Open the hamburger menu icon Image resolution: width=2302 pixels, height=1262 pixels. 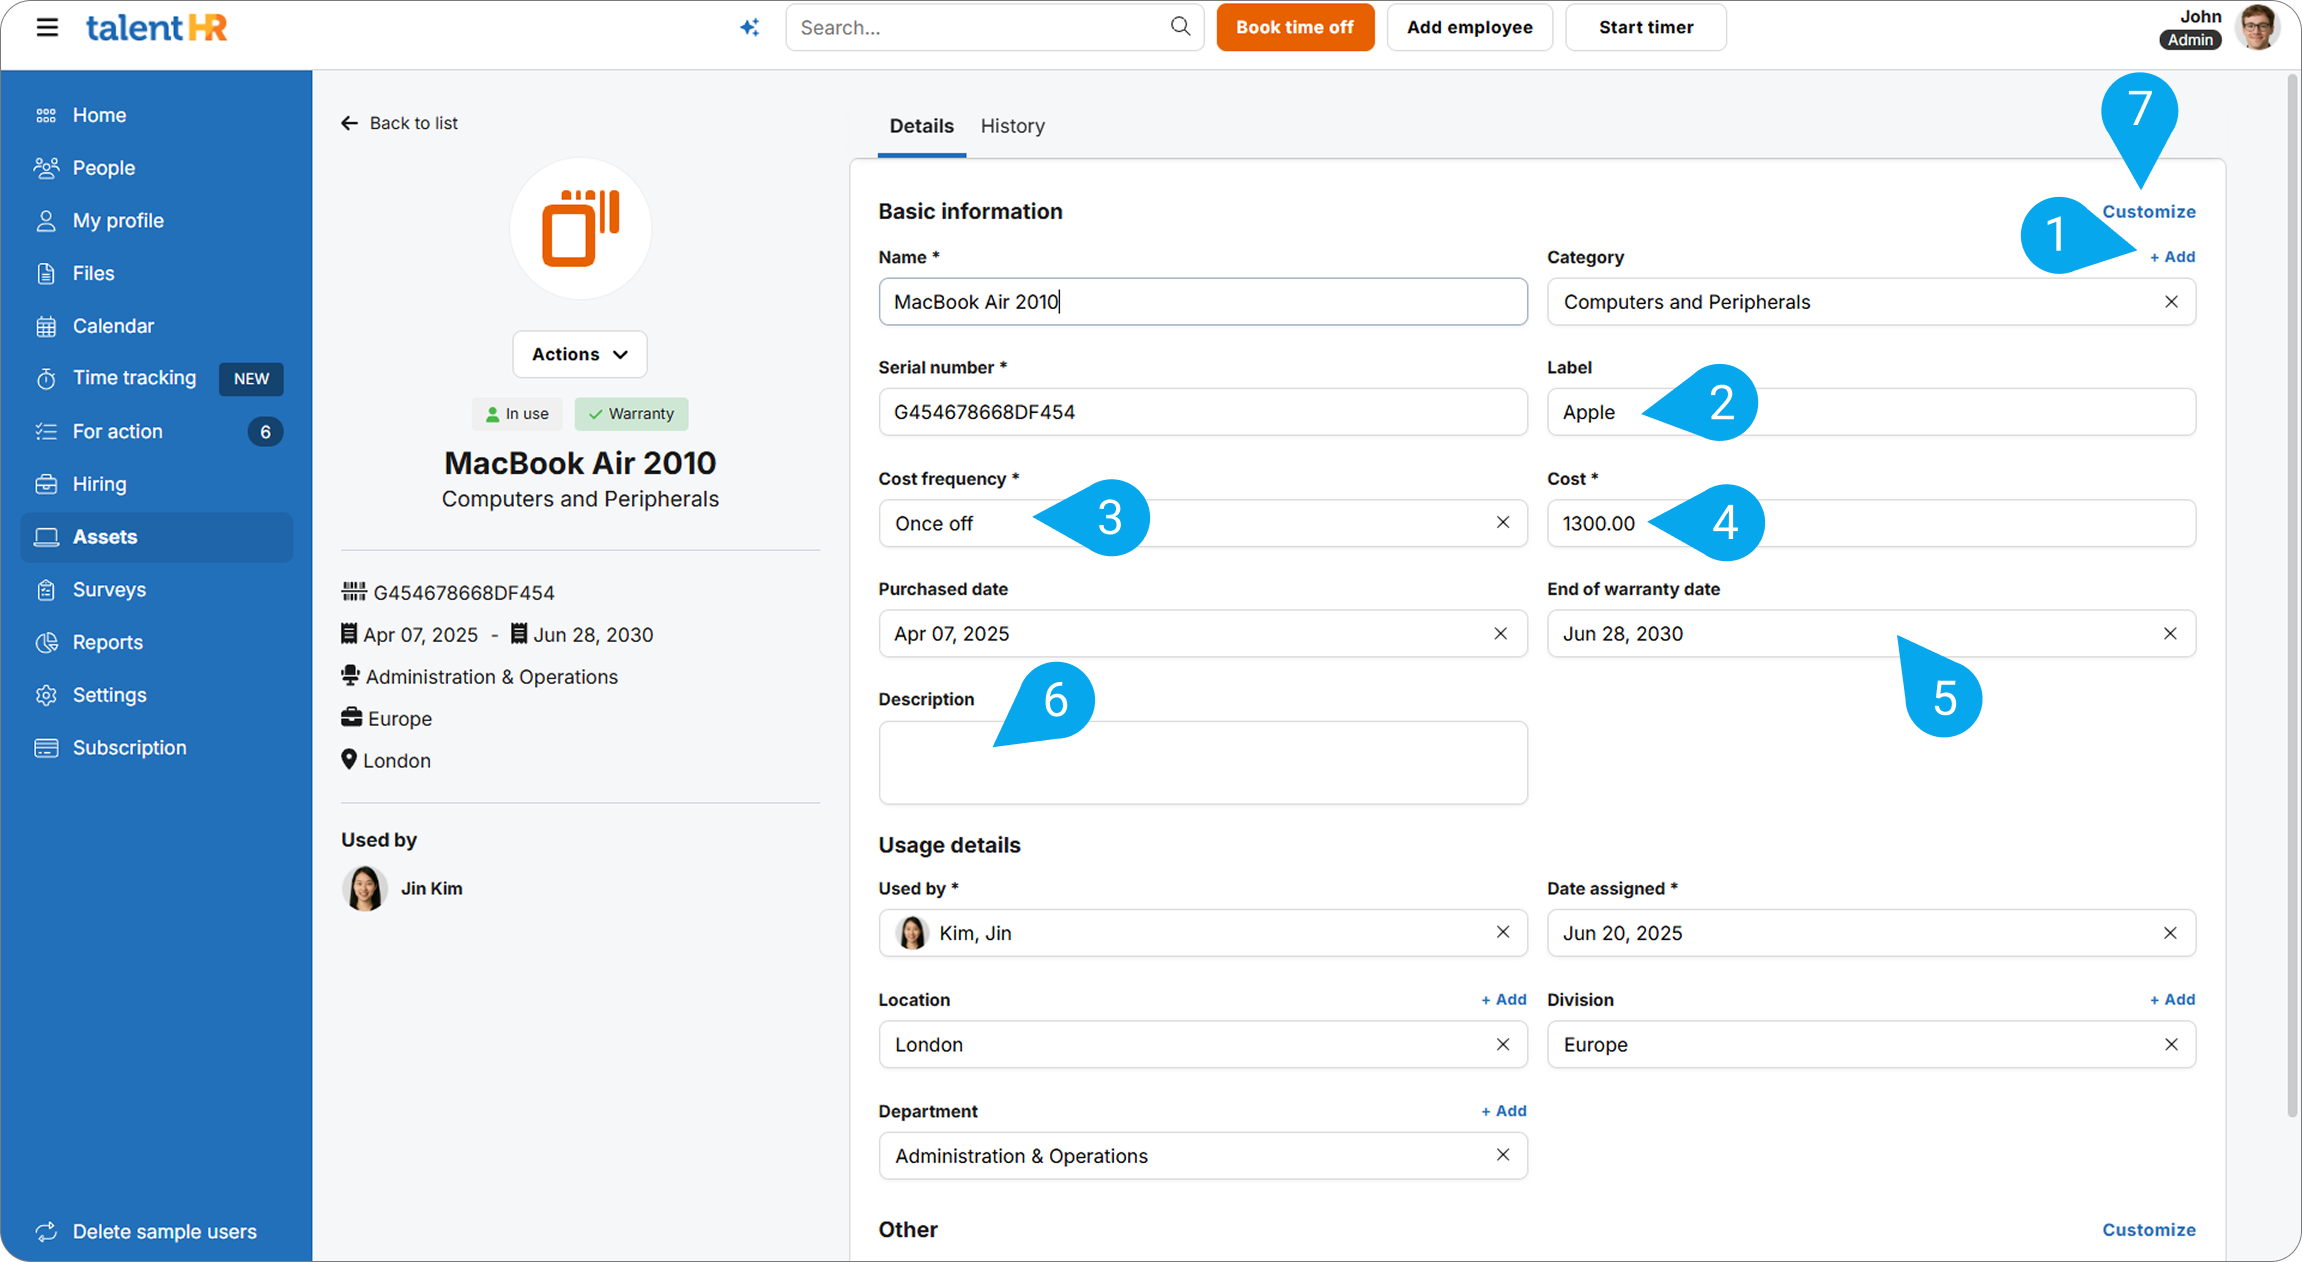47,27
